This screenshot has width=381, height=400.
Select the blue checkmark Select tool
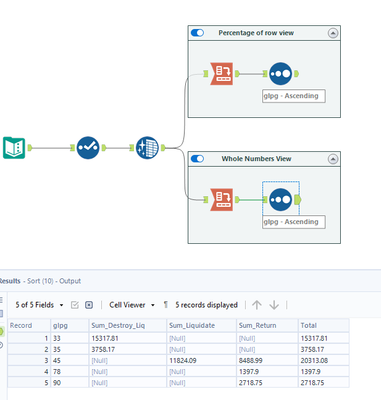tap(88, 148)
